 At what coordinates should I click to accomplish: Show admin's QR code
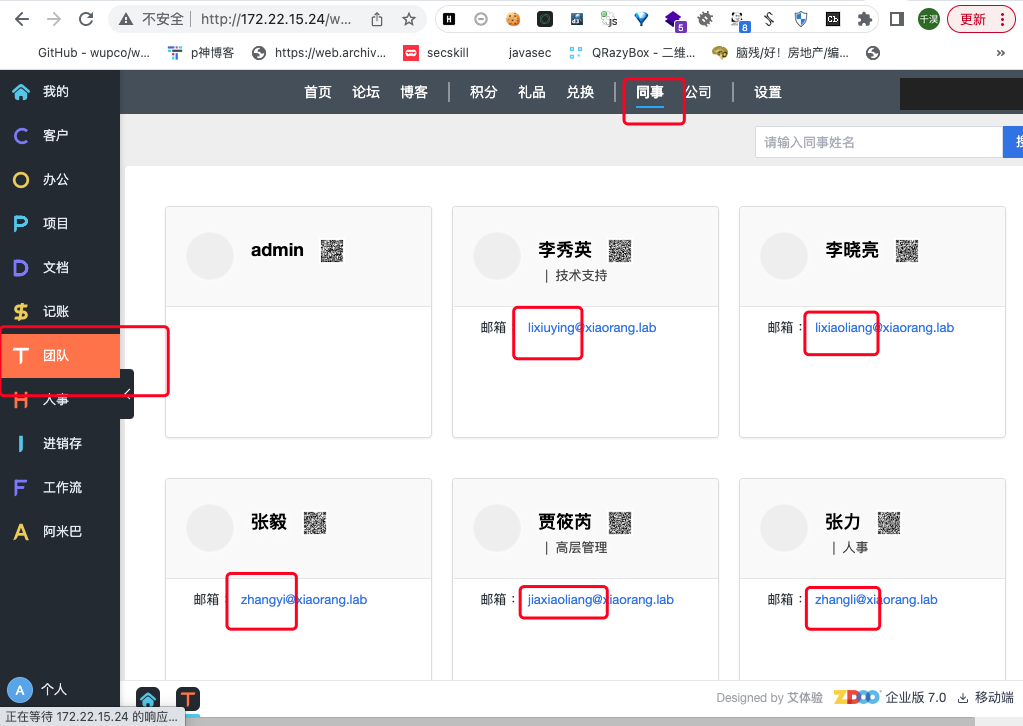point(332,250)
